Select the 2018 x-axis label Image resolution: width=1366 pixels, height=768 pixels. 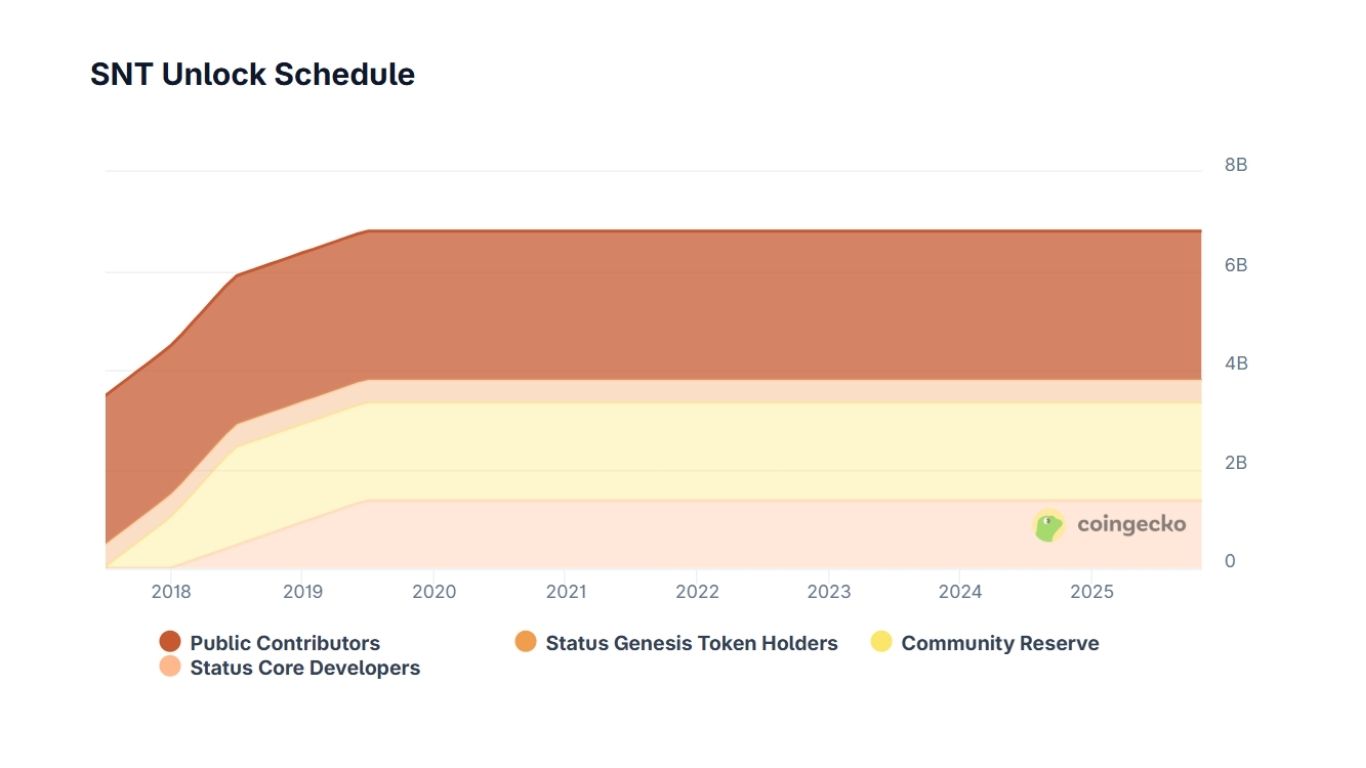[171, 592]
